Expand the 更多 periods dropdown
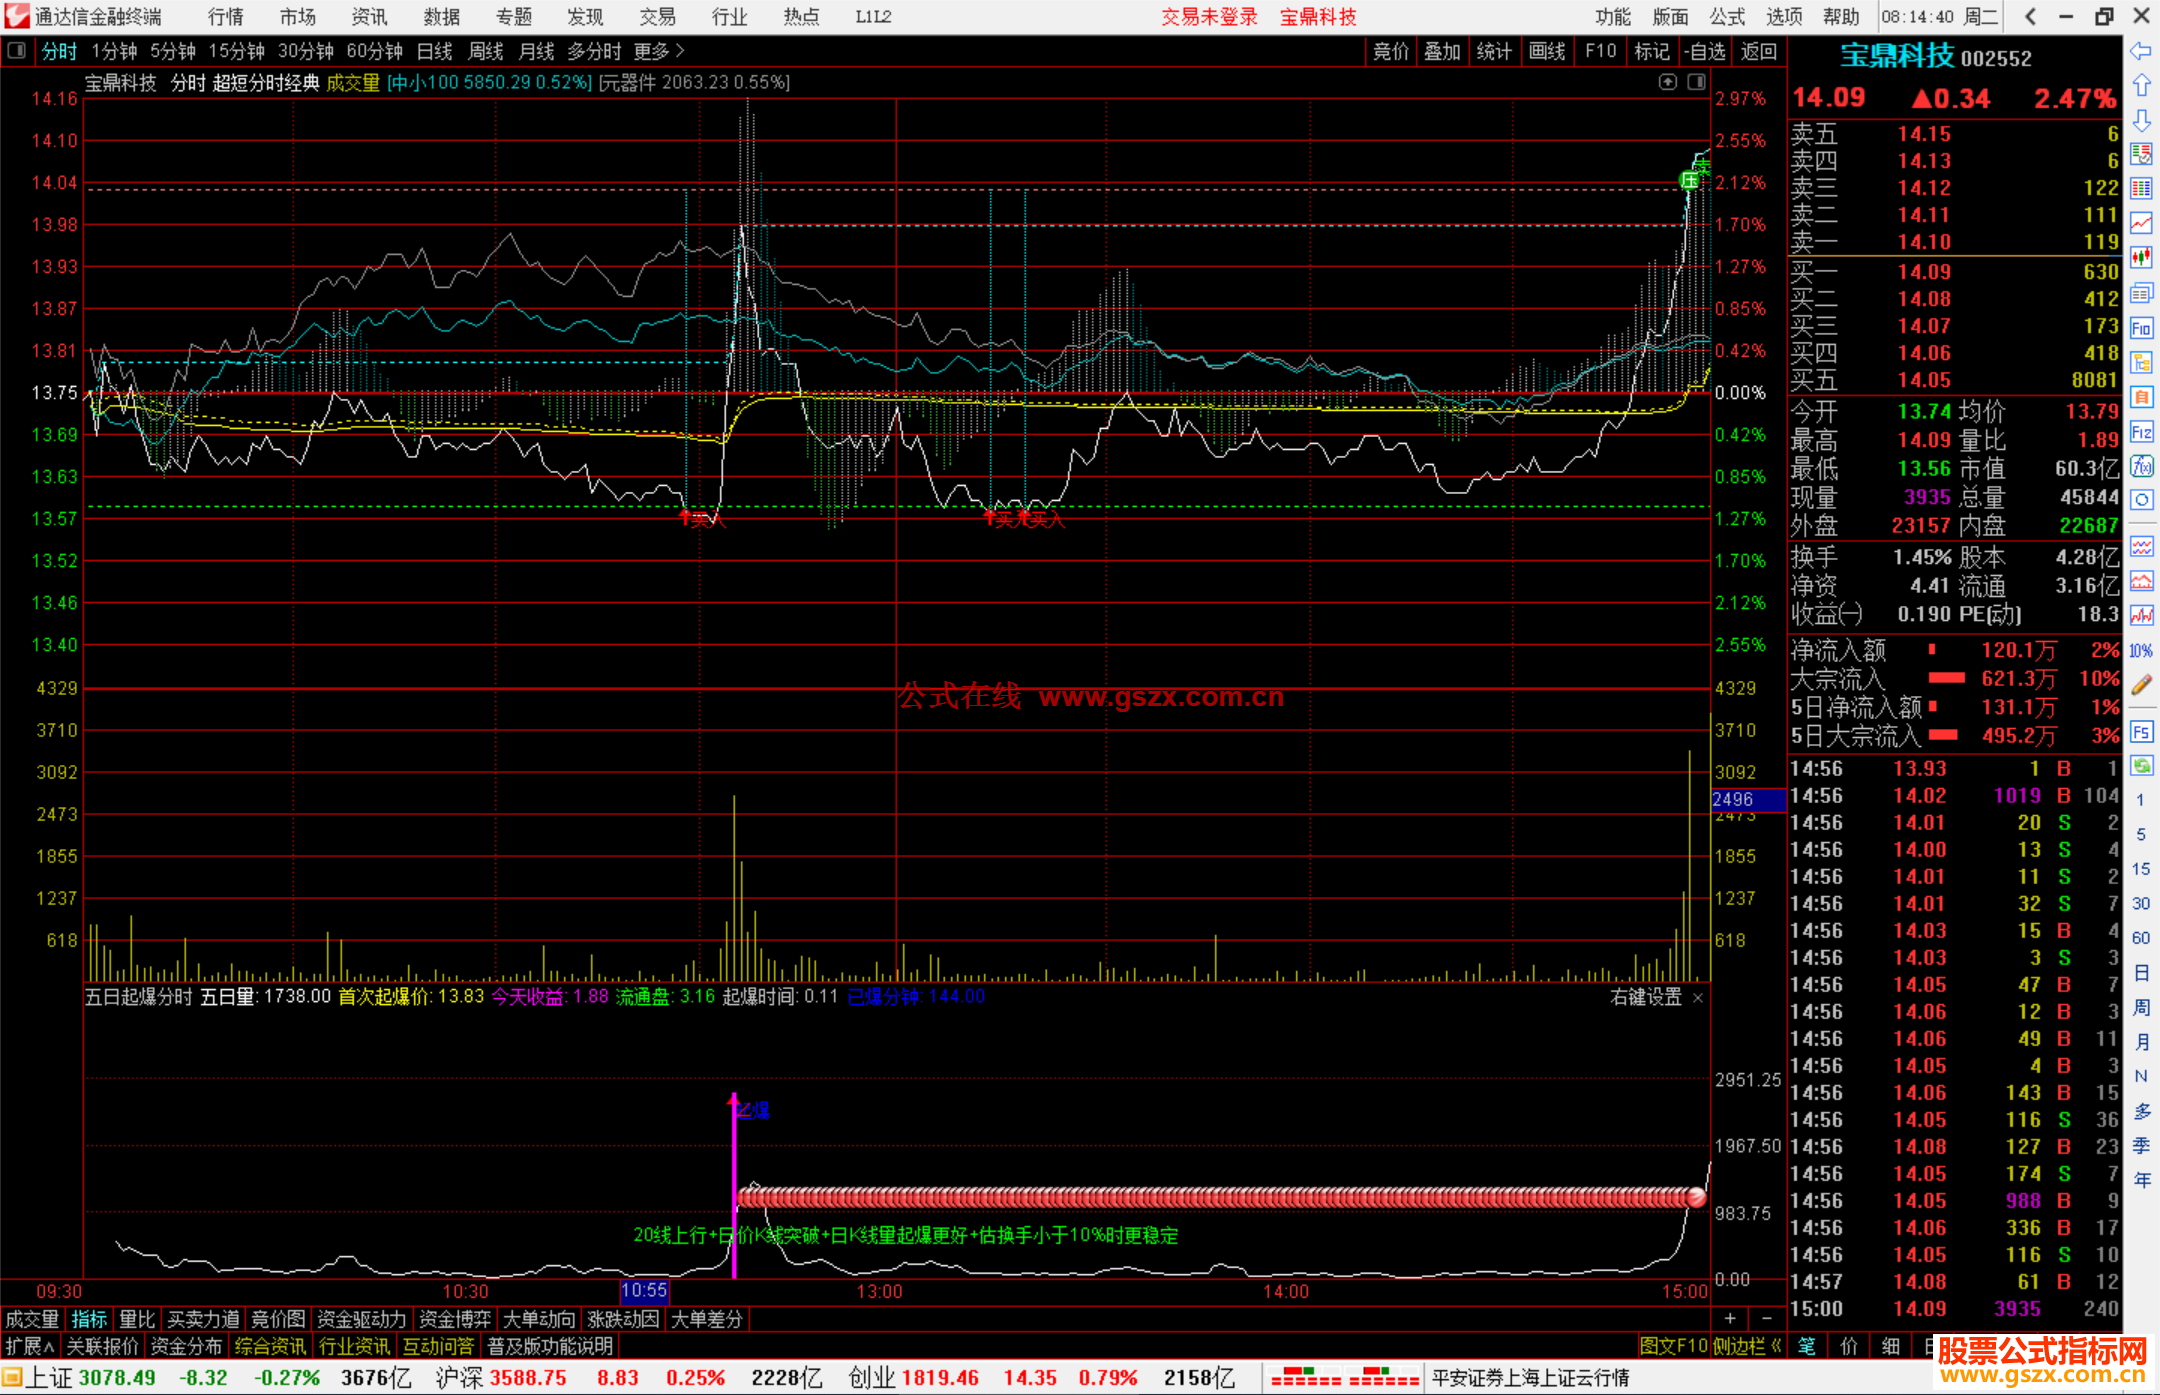The width and height of the screenshot is (2160, 1395). (659, 51)
